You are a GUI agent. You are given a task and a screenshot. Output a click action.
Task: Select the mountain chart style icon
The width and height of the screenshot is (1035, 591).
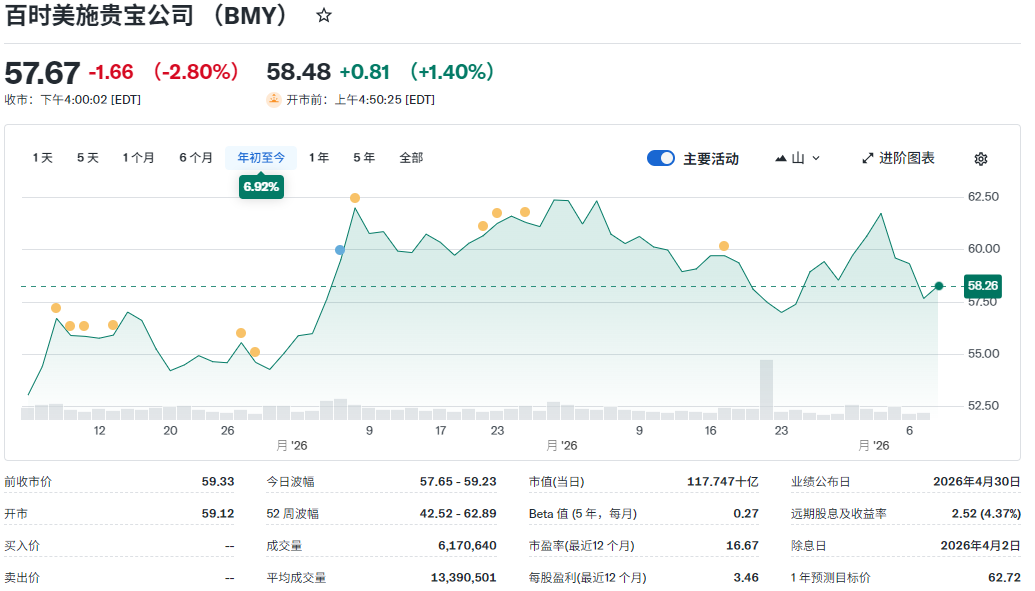coord(782,158)
